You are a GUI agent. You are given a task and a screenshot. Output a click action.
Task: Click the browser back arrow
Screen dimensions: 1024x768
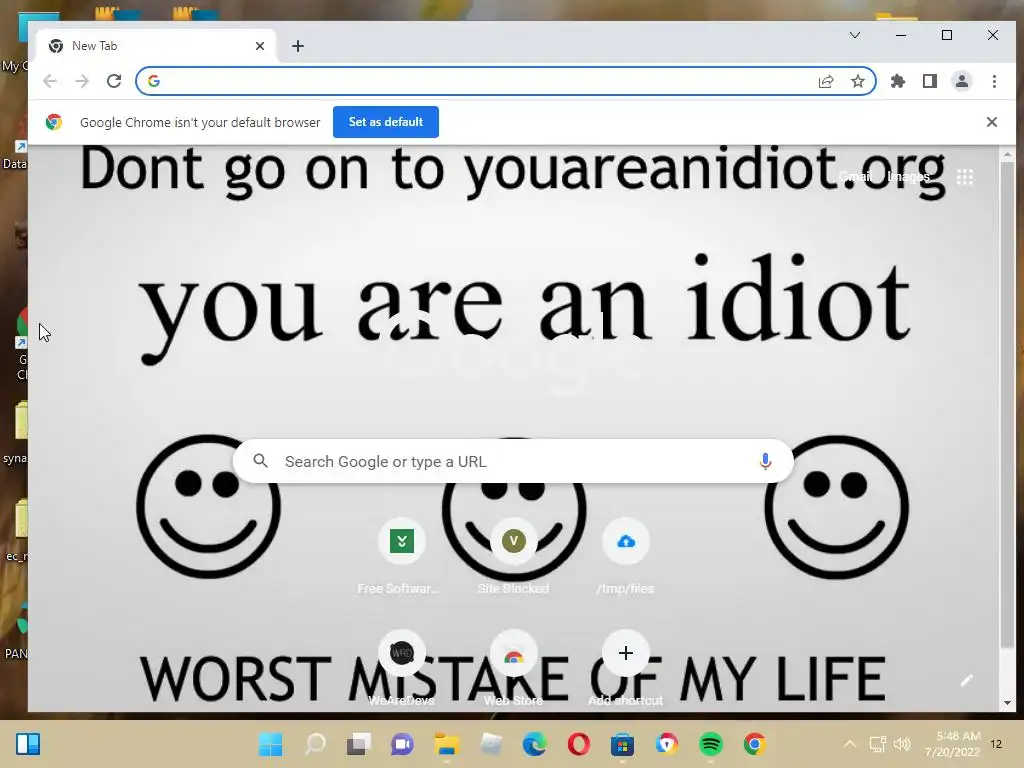(50, 81)
